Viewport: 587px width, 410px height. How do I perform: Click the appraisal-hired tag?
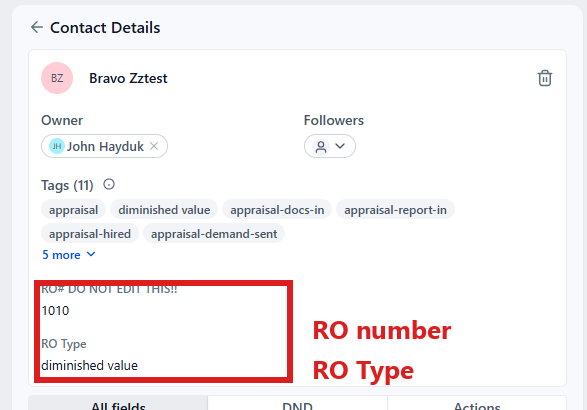[x=90, y=234]
